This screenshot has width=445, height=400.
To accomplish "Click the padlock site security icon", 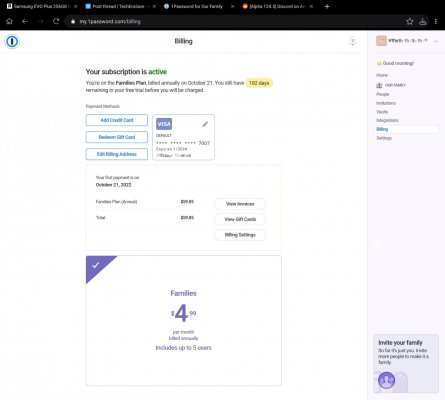I will 73,21.
